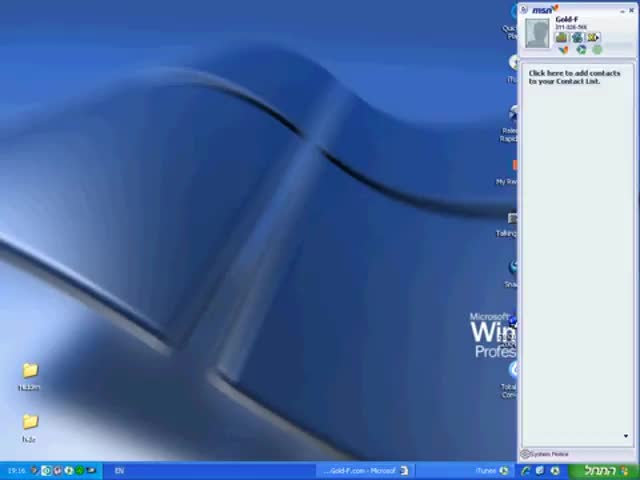The image size is (640, 480).
Task: Click the MSN butterfly logo in title bar
Action: tap(543, 10)
